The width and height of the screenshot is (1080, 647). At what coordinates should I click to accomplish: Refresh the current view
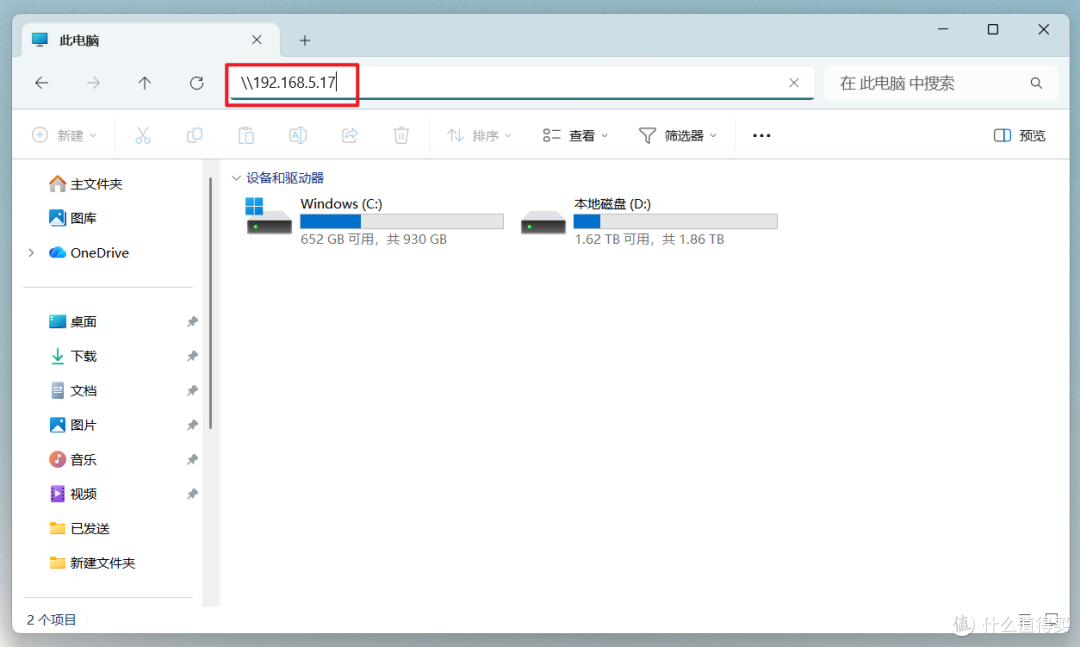point(197,83)
